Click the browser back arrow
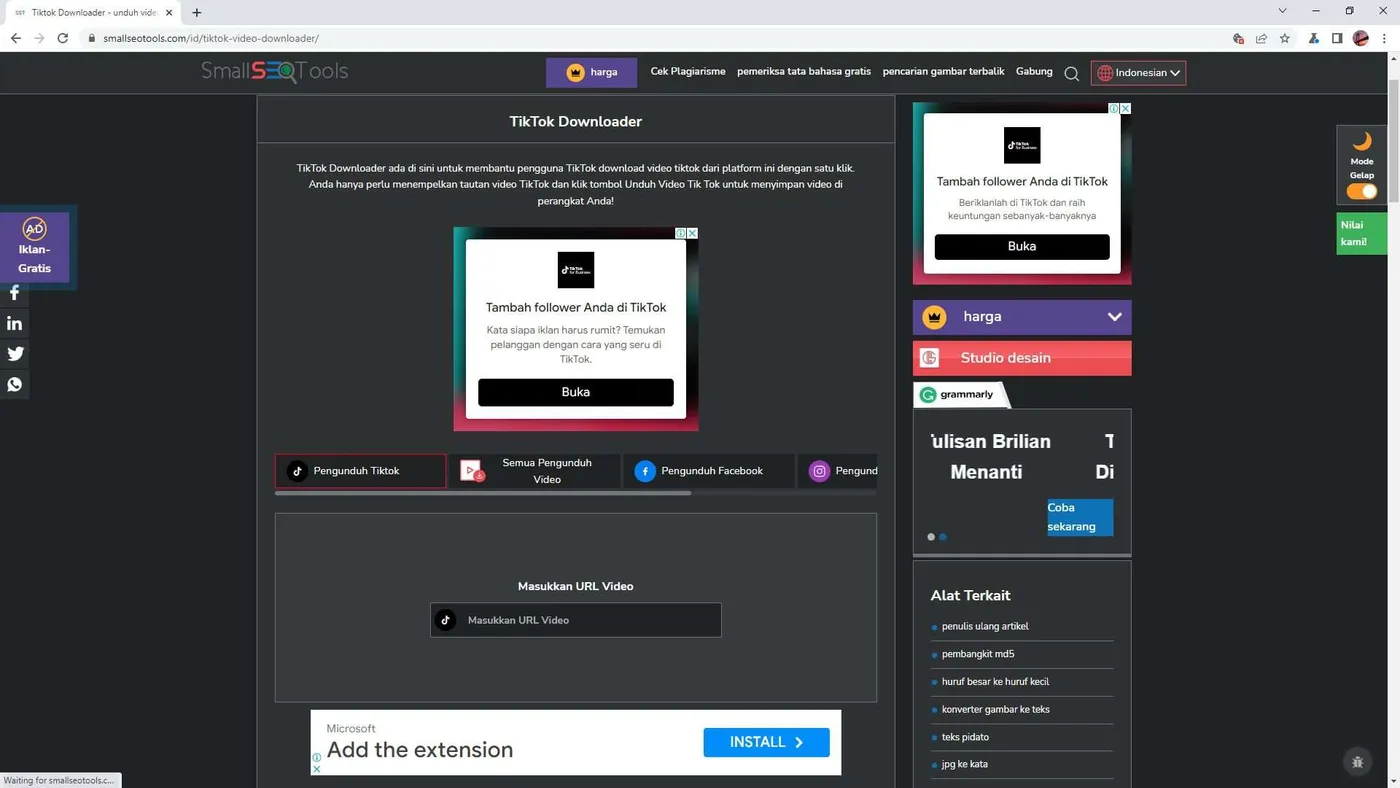This screenshot has height=788, width=1400. coord(15,38)
